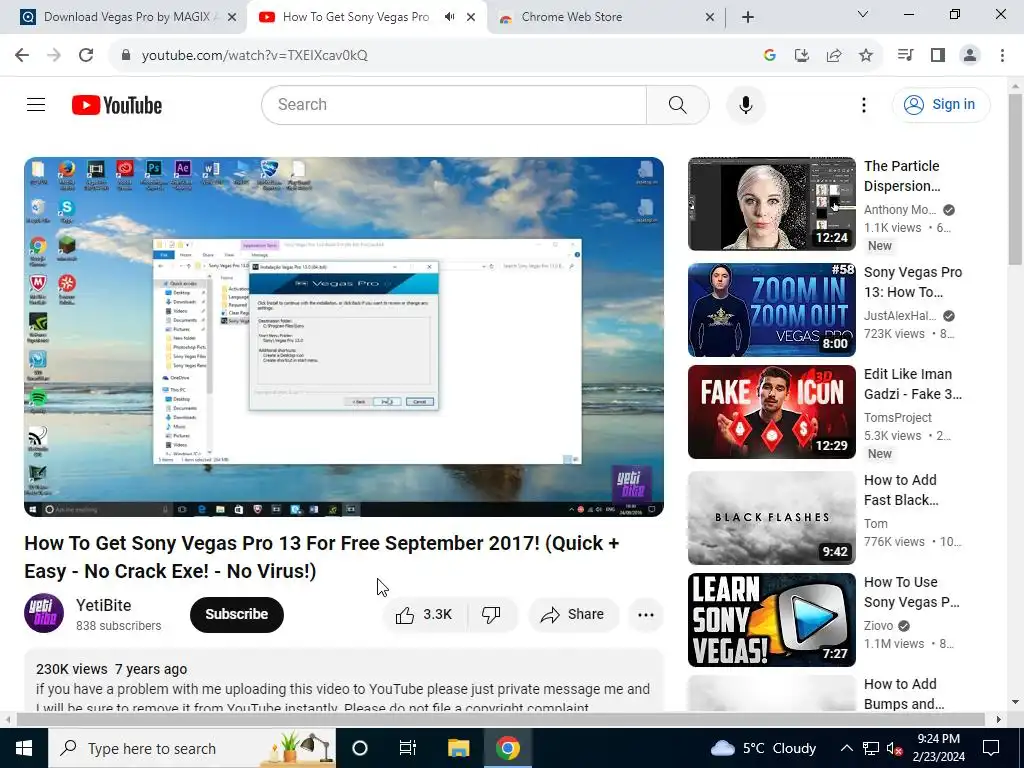1024x768 pixels.
Task: Open 'How To Use Sony Vegas P...' title
Action: 912,592
